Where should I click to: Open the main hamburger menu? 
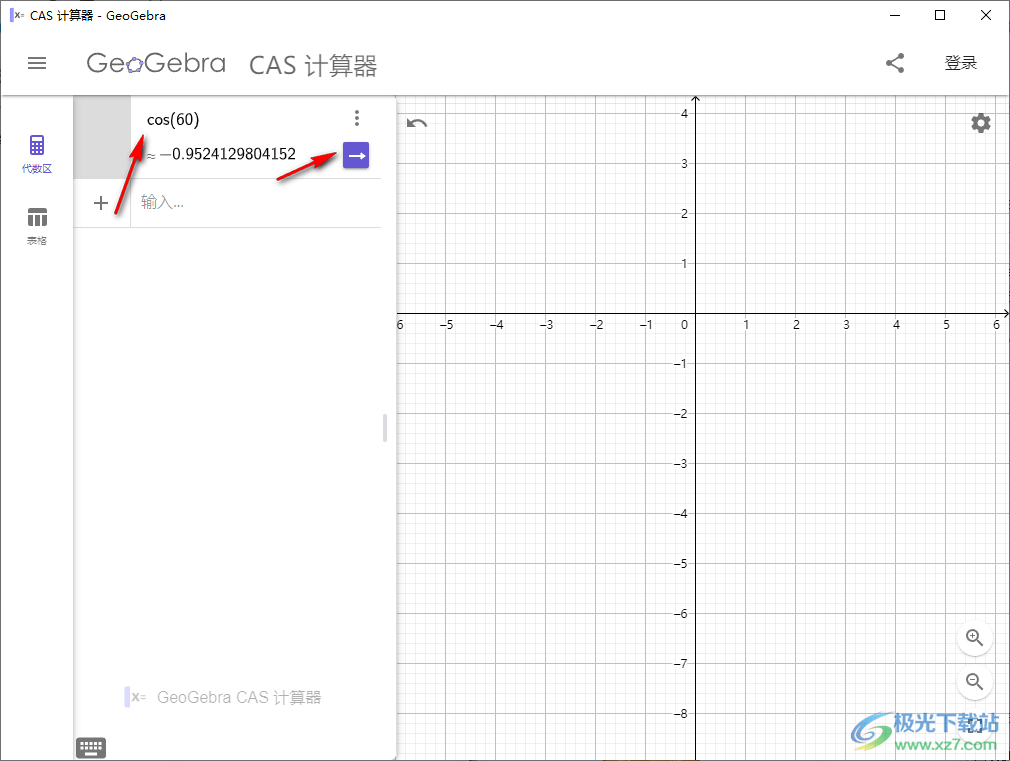pyautogui.click(x=37, y=63)
